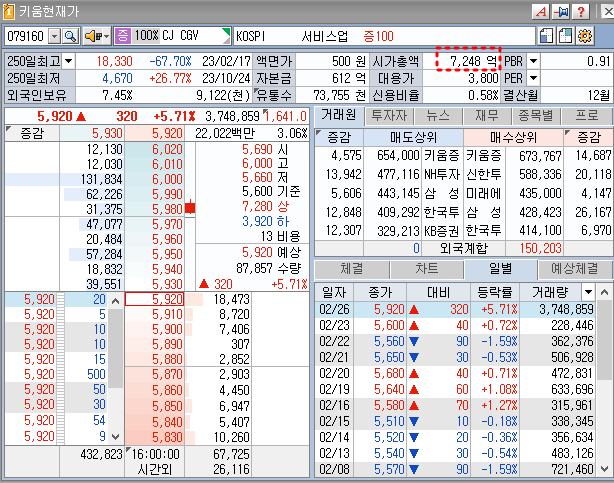Click the 일자 column header
The width and height of the screenshot is (614, 483).
334,292
